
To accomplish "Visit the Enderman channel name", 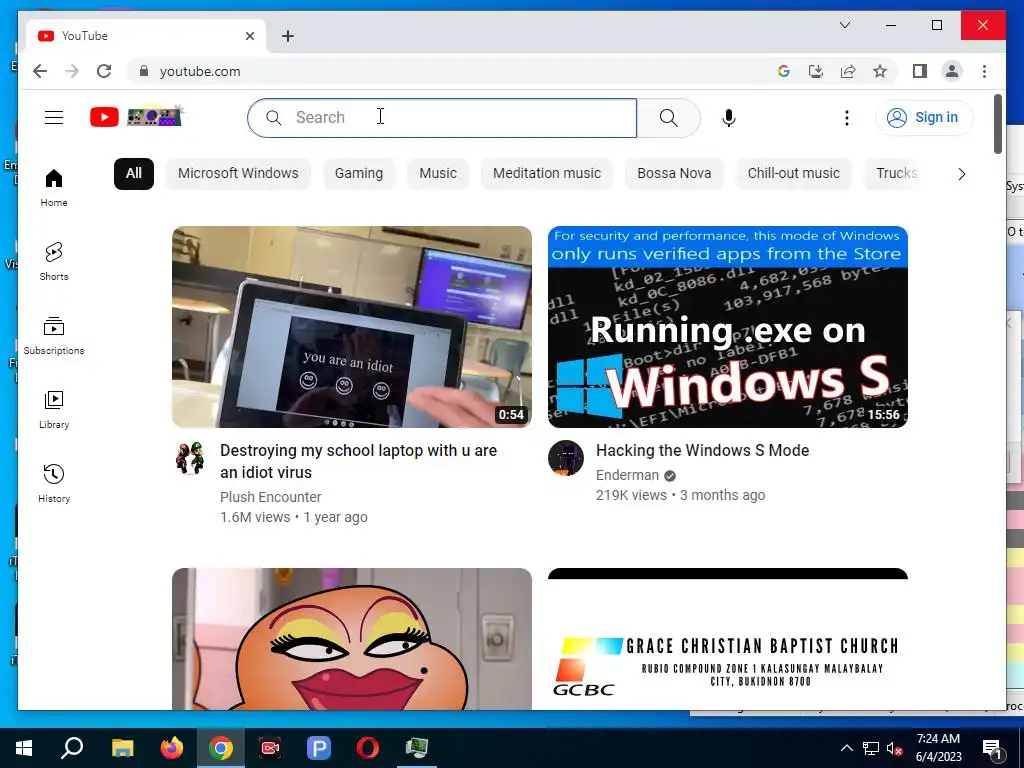I will 628,475.
